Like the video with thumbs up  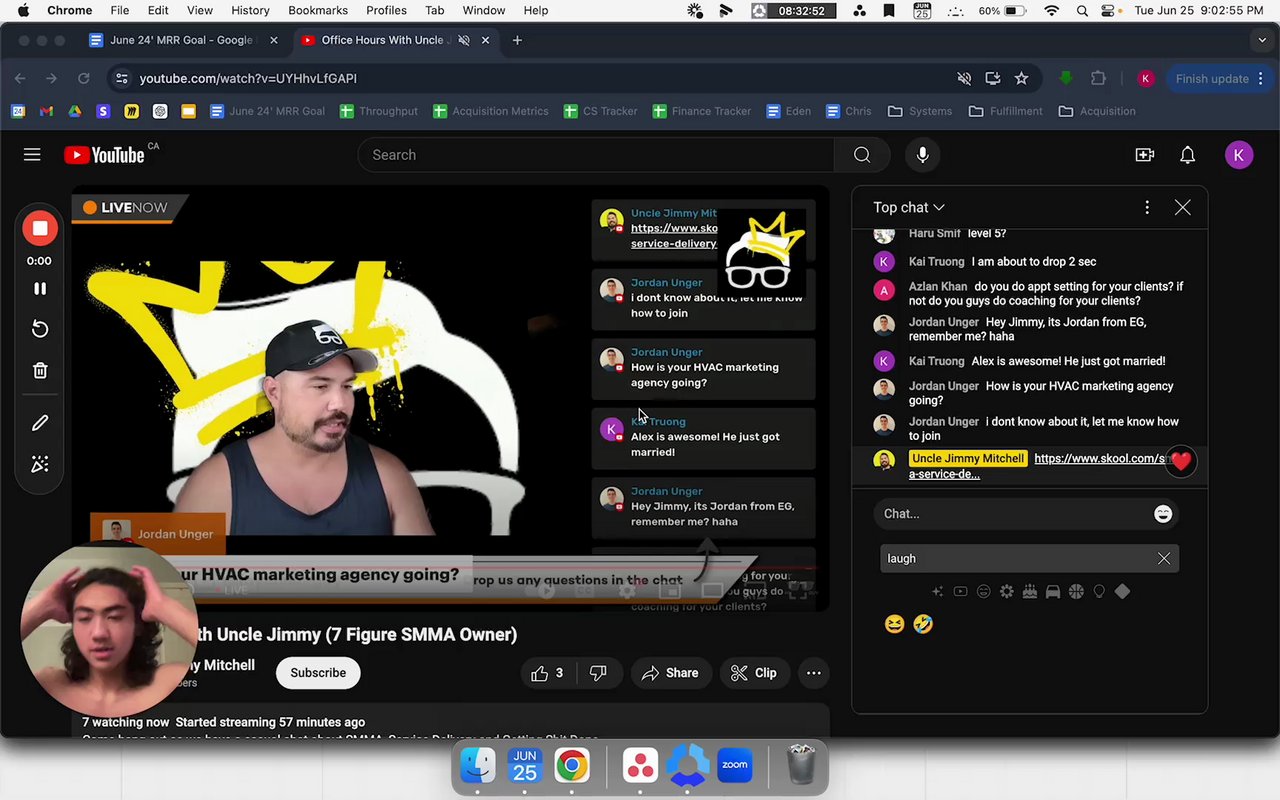[x=549, y=673]
